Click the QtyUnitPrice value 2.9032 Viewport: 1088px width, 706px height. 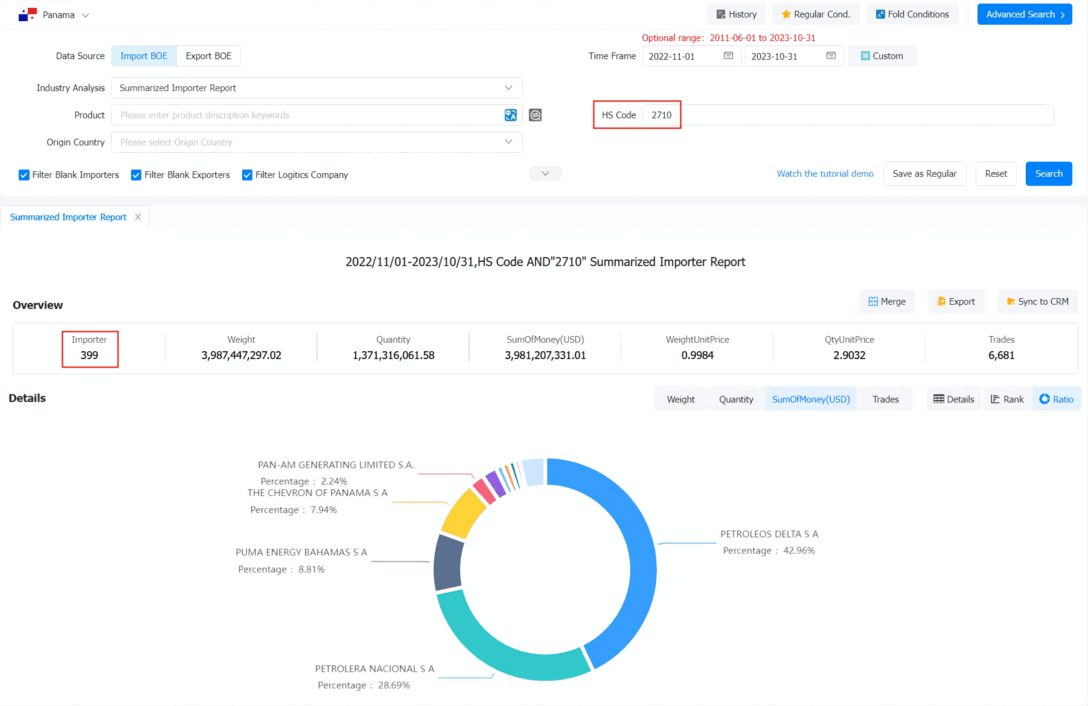click(849, 355)
